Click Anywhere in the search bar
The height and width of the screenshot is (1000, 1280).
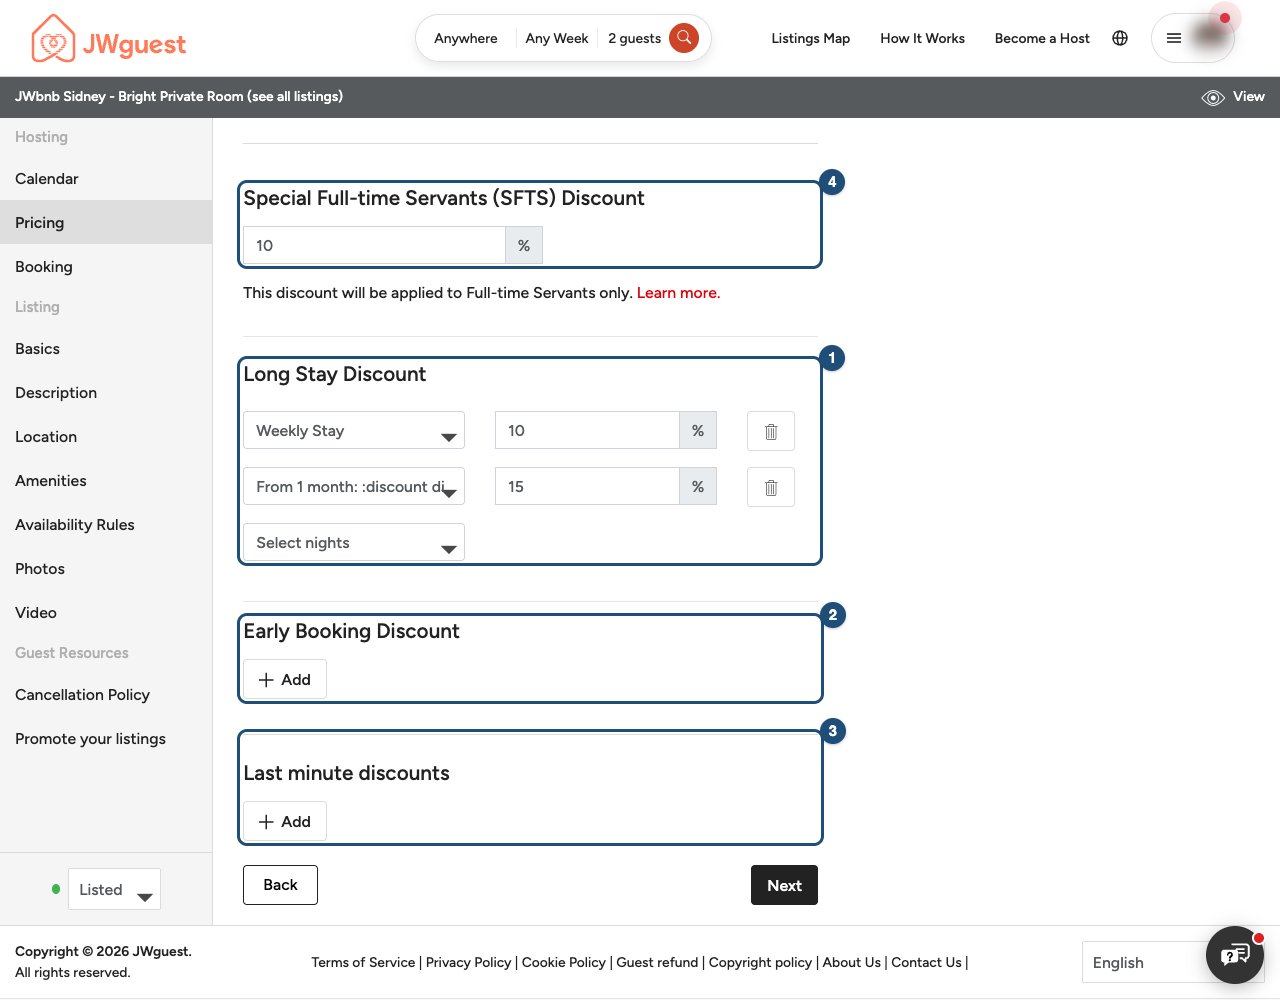tap(466, 38)
